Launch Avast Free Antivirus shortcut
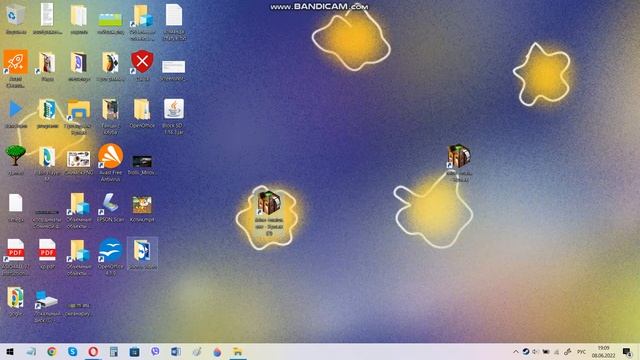 click(110, 156)
